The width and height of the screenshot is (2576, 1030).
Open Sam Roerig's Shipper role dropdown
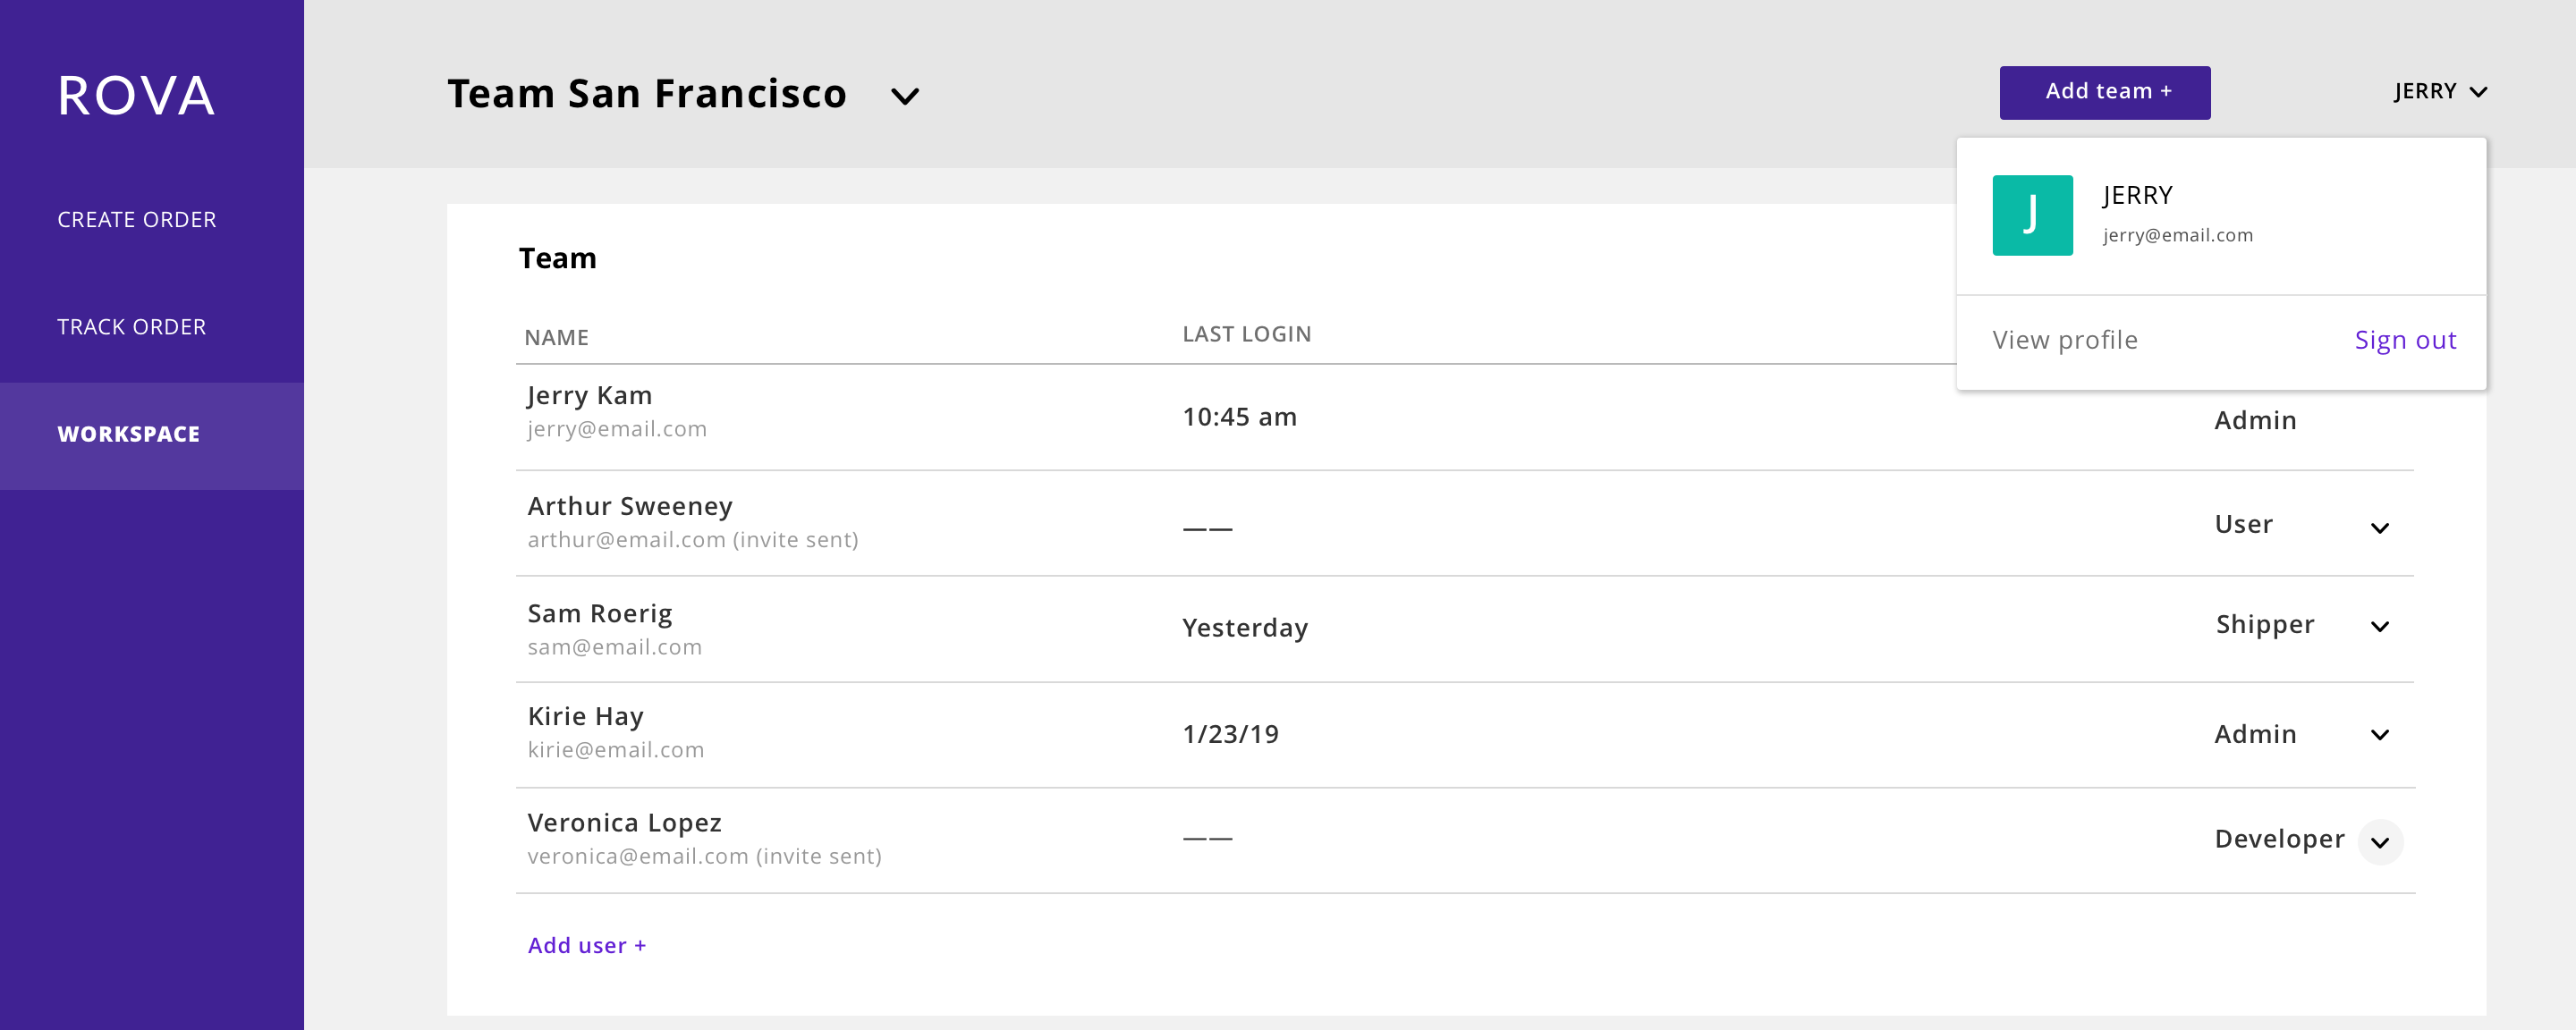(2379, 627)
